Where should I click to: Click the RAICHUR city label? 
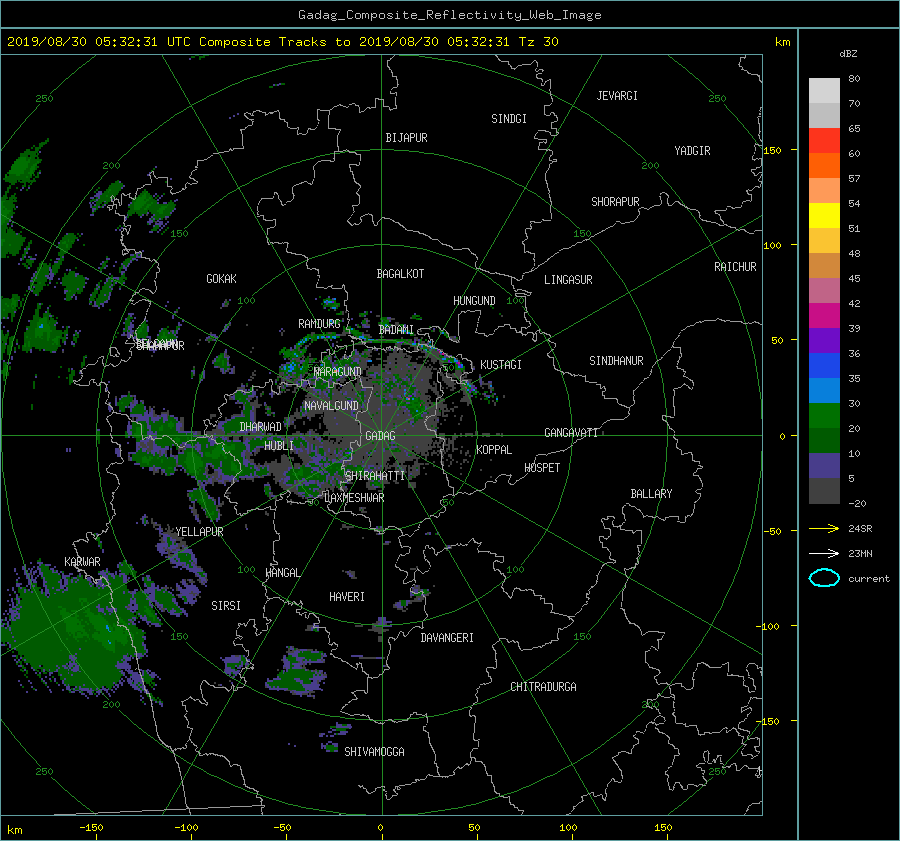(735, 267)
